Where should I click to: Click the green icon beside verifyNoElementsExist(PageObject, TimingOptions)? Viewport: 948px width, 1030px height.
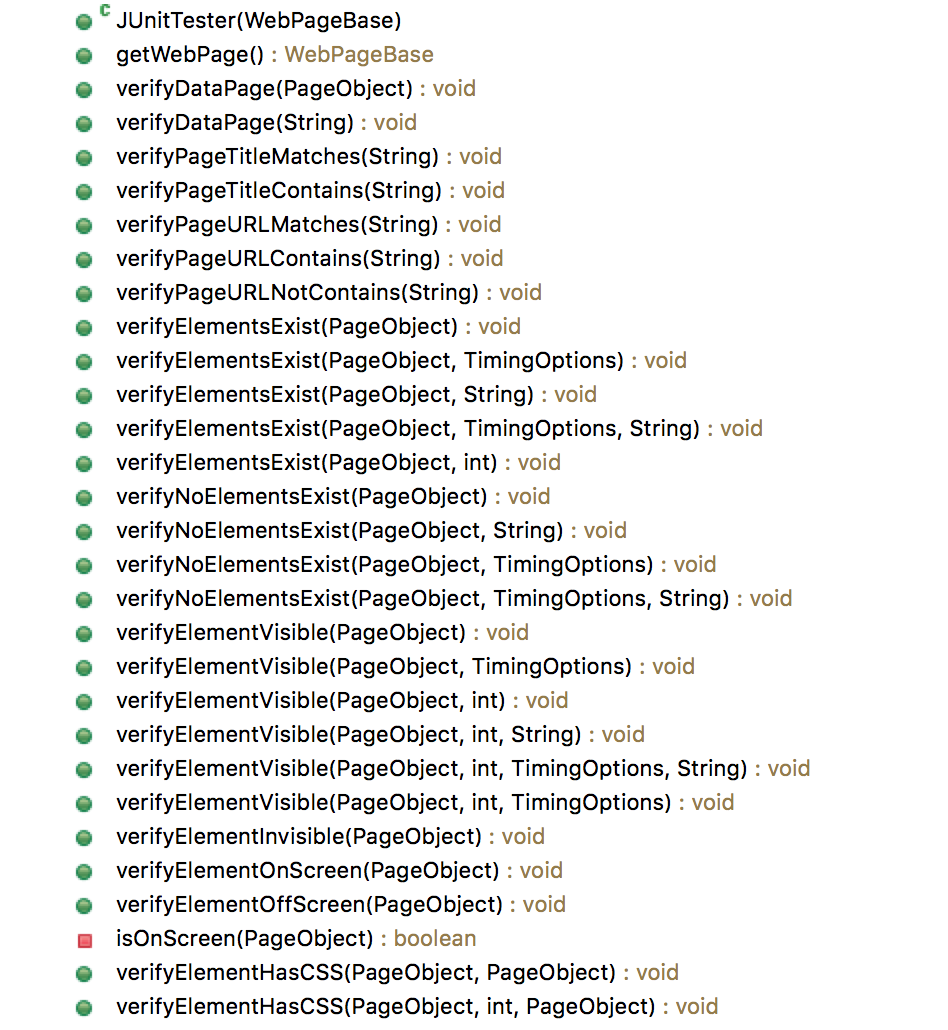coord(84,566)
